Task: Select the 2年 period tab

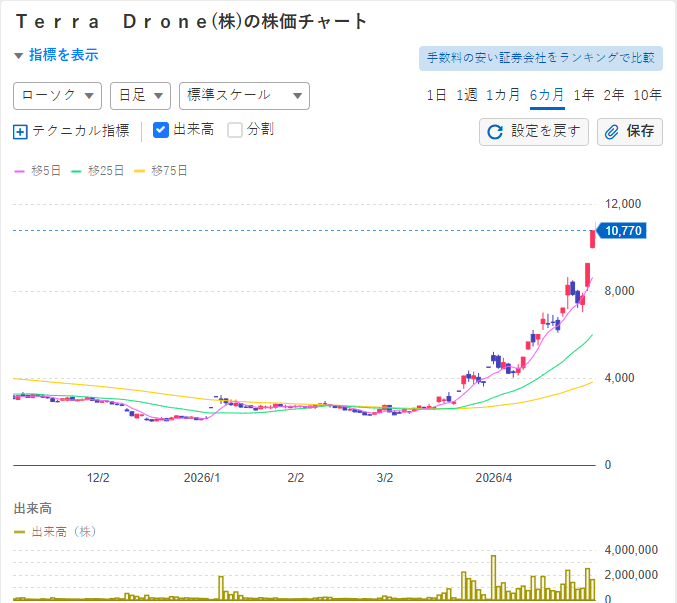Action: pos(614,95)
